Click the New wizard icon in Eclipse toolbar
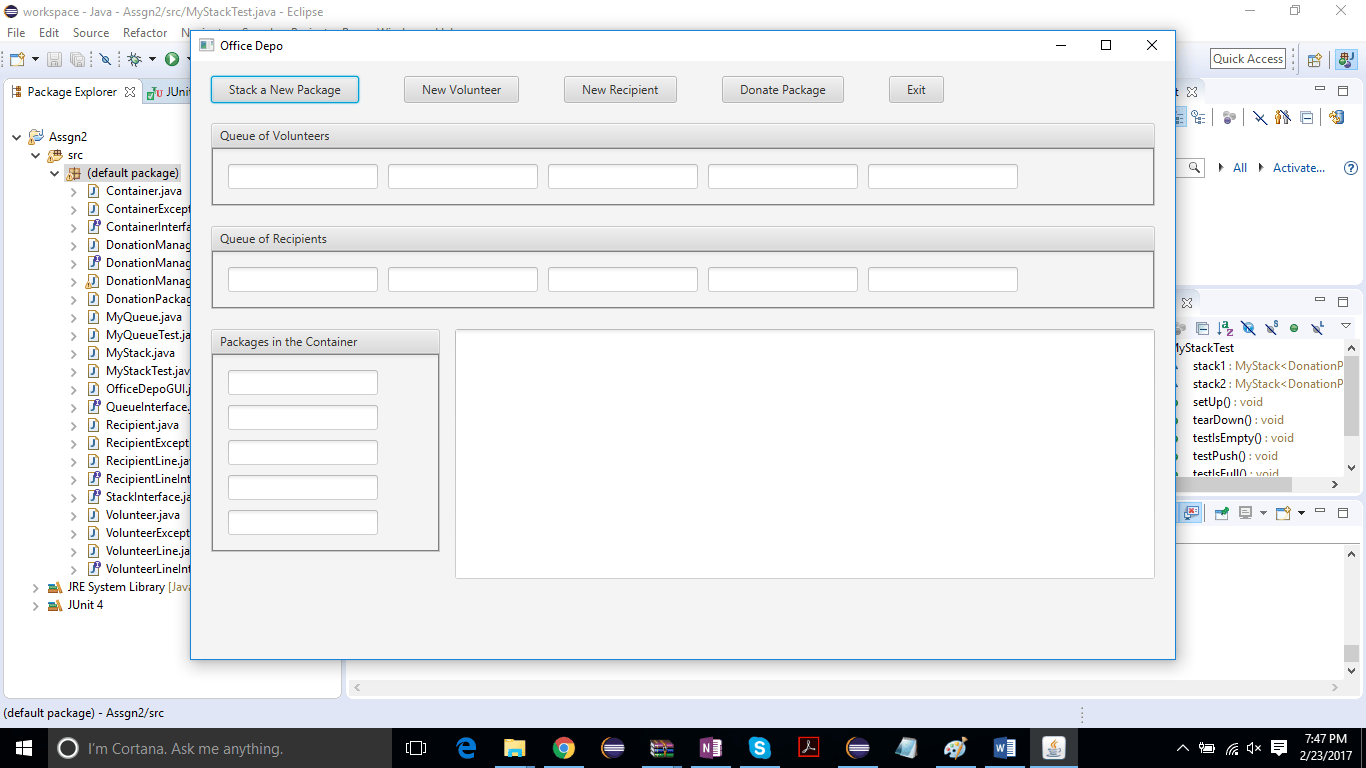 (x=17, y=60)
